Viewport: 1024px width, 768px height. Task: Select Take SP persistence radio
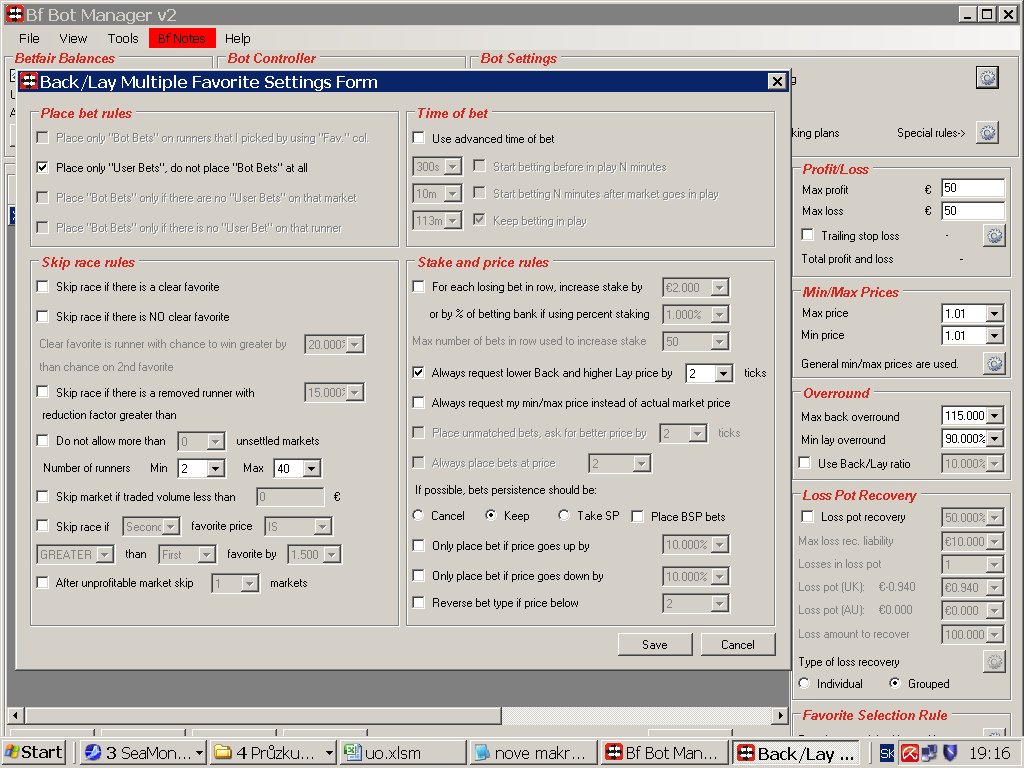point(564,515)
